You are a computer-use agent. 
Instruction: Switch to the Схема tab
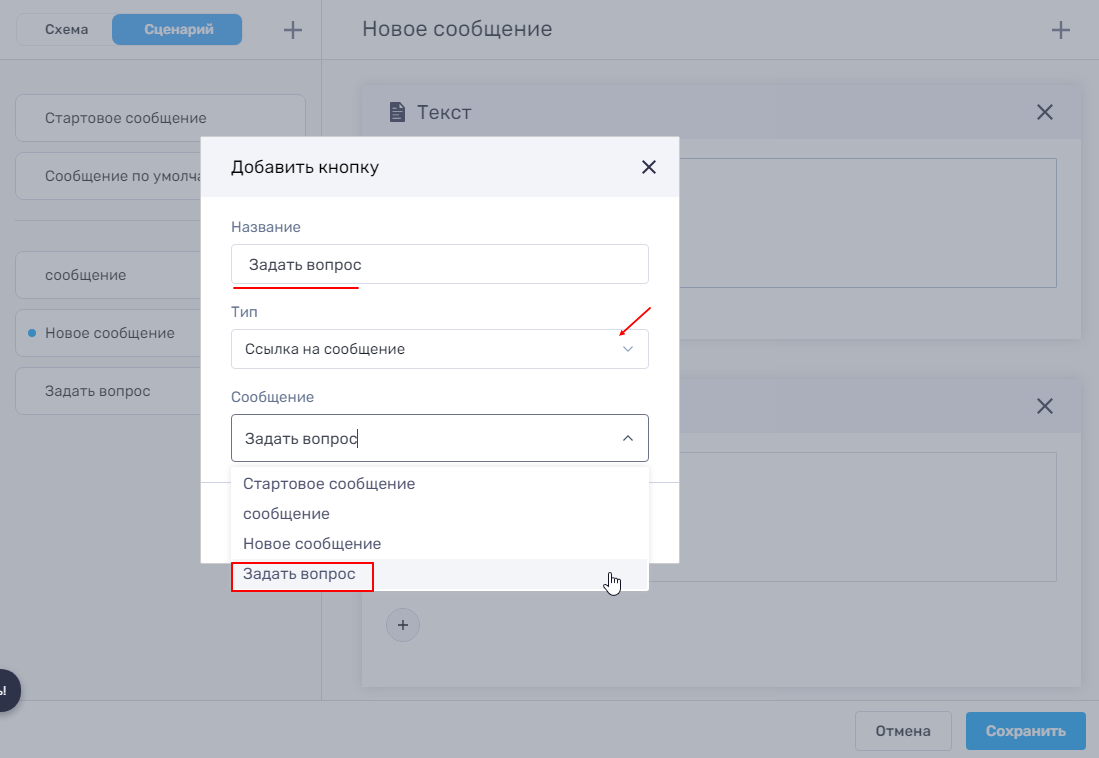(x=66, y=30)
